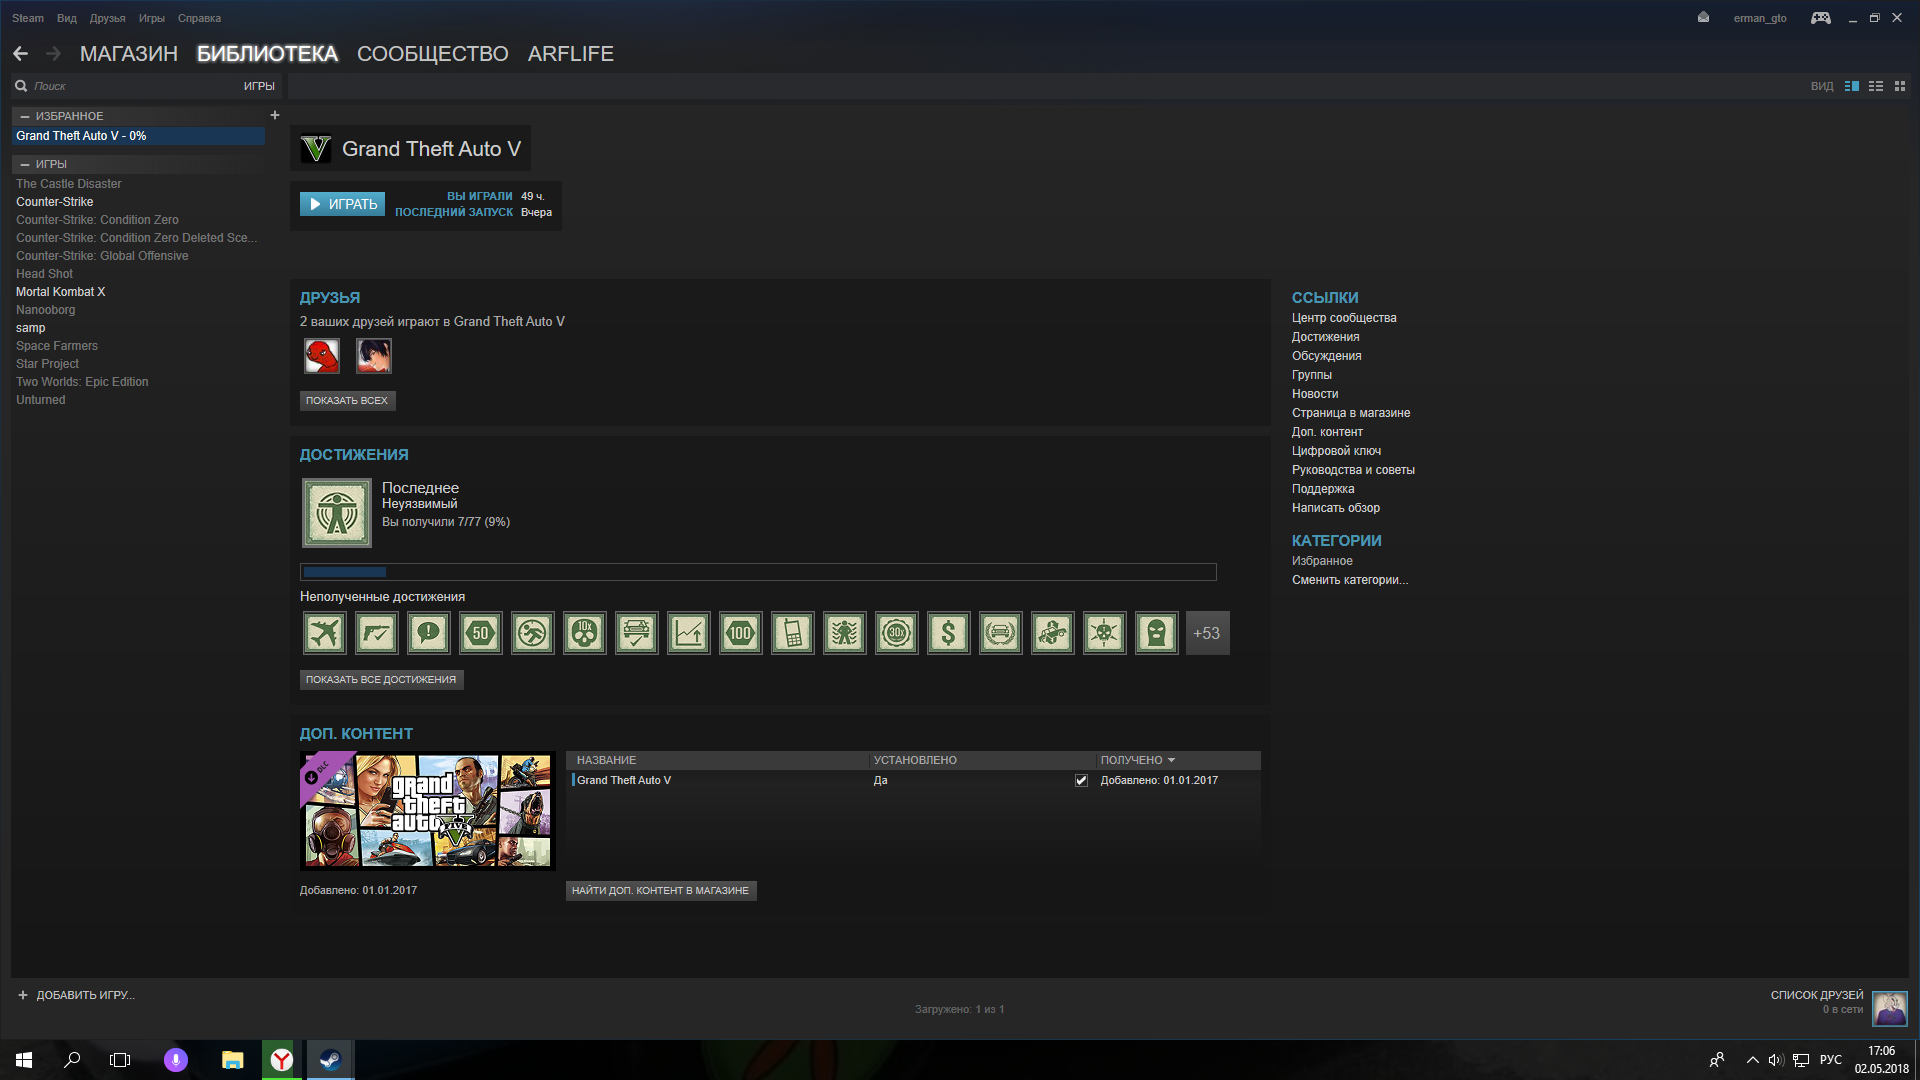
Task: Open Сменить категории link
Action: 1349,580
